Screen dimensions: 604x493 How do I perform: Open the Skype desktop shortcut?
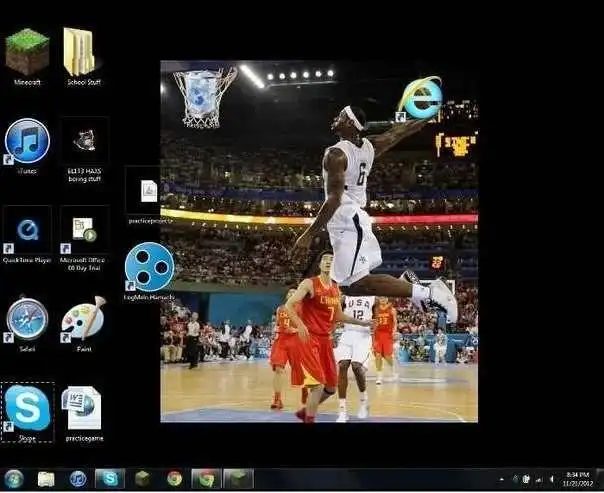pos(27,408)
